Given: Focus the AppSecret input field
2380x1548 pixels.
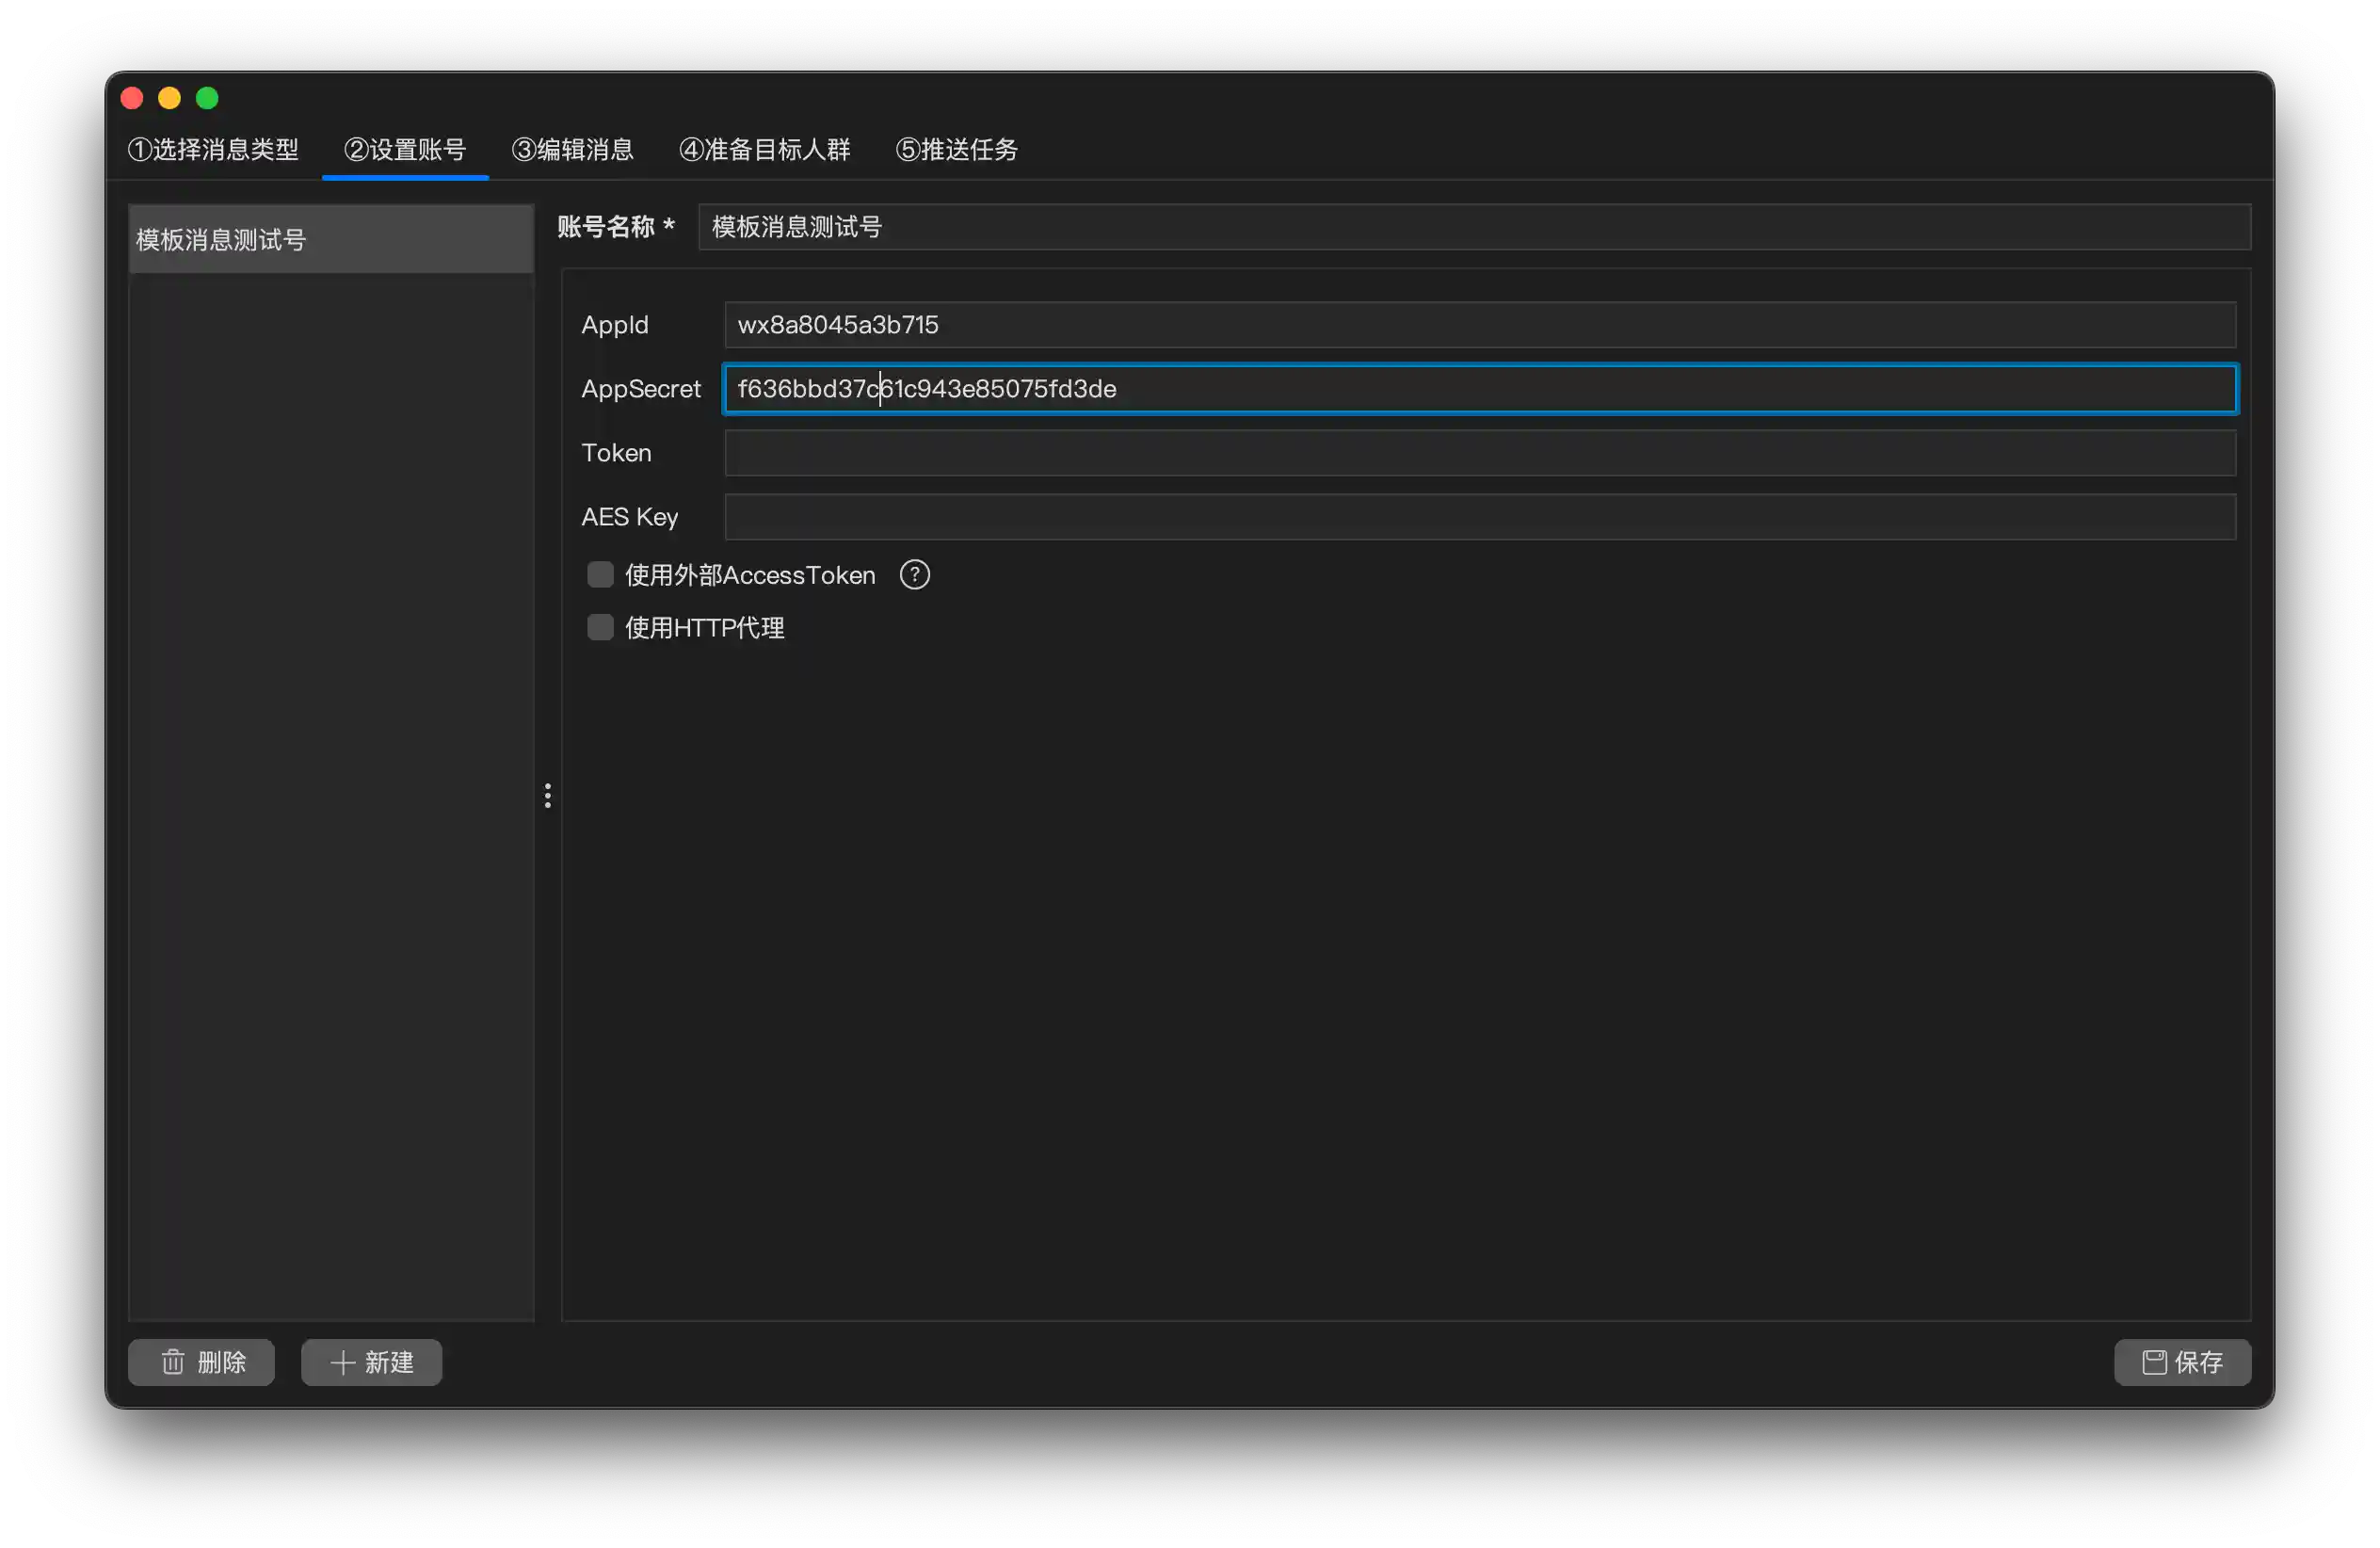Looking at the screenshot, I should click(x=1480, y=389).
